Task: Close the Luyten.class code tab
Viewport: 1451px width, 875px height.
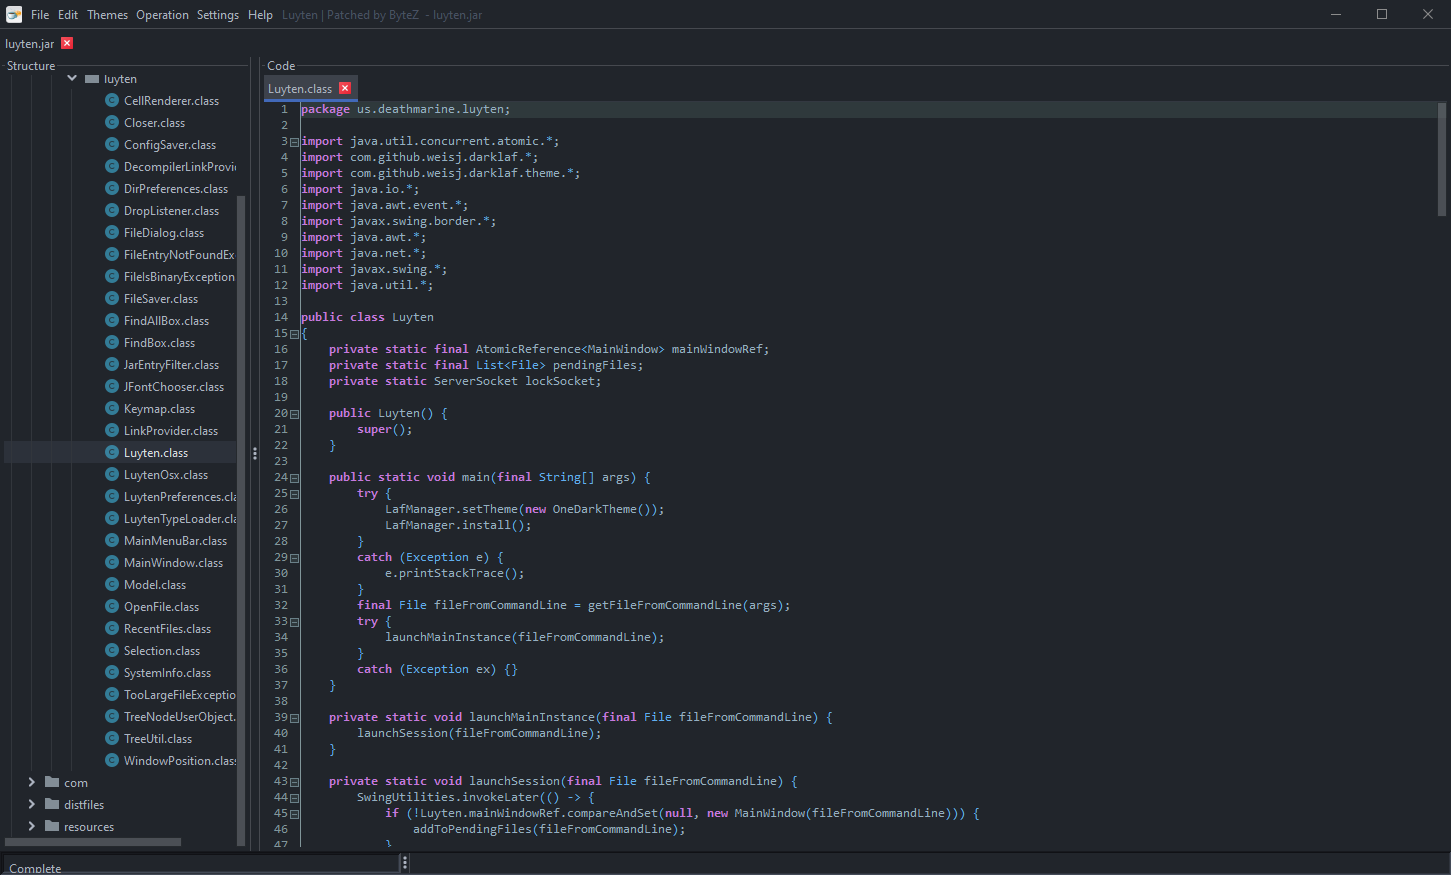Action: 345,88
